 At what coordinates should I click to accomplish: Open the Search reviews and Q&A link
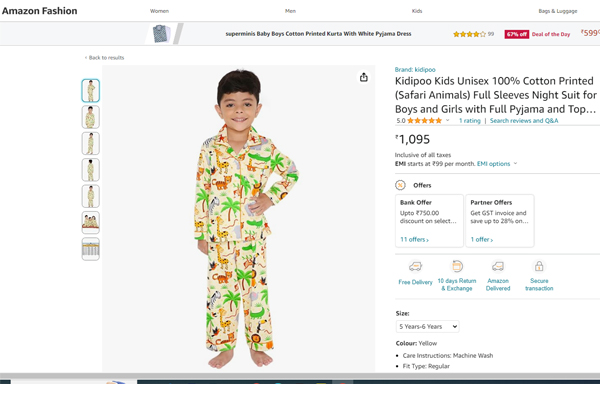[524, 120]
